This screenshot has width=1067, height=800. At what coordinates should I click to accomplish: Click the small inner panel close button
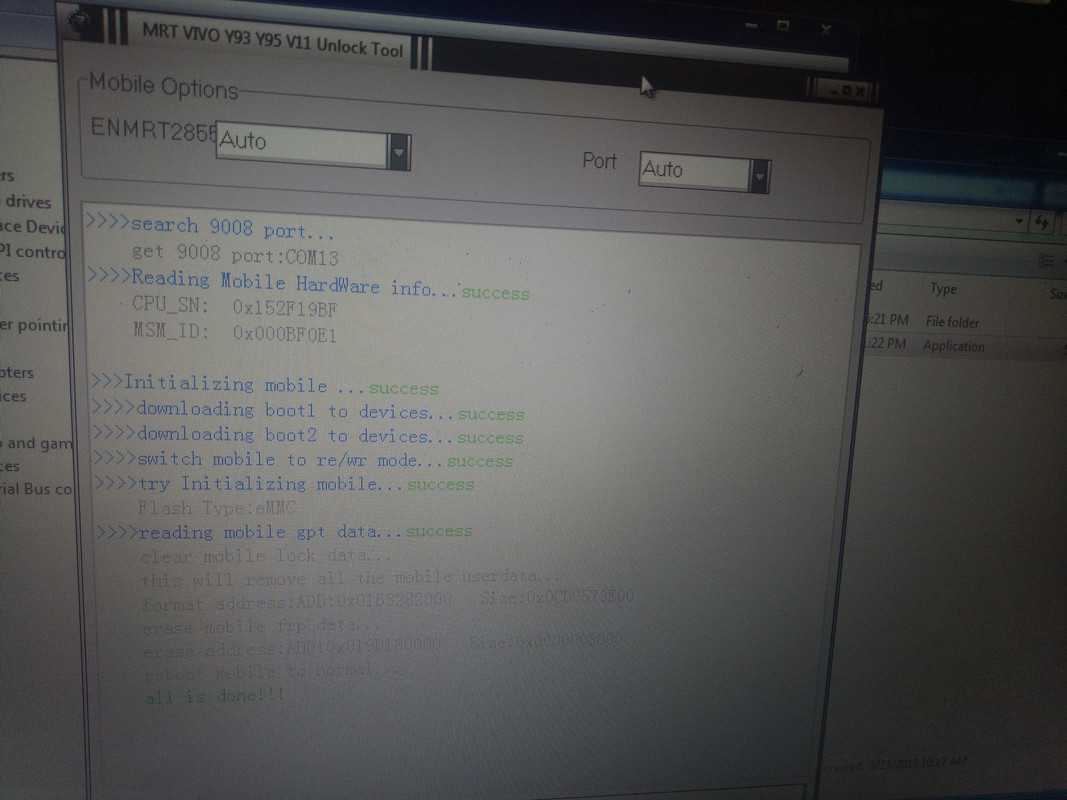[x=859, y=90]
